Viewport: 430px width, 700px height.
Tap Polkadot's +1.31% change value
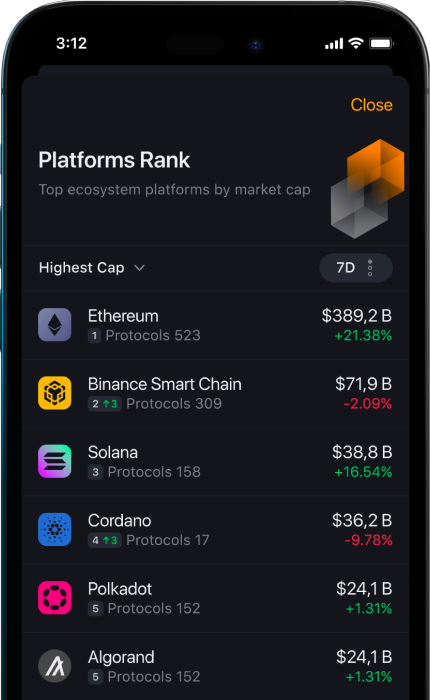tap(369, 608)
